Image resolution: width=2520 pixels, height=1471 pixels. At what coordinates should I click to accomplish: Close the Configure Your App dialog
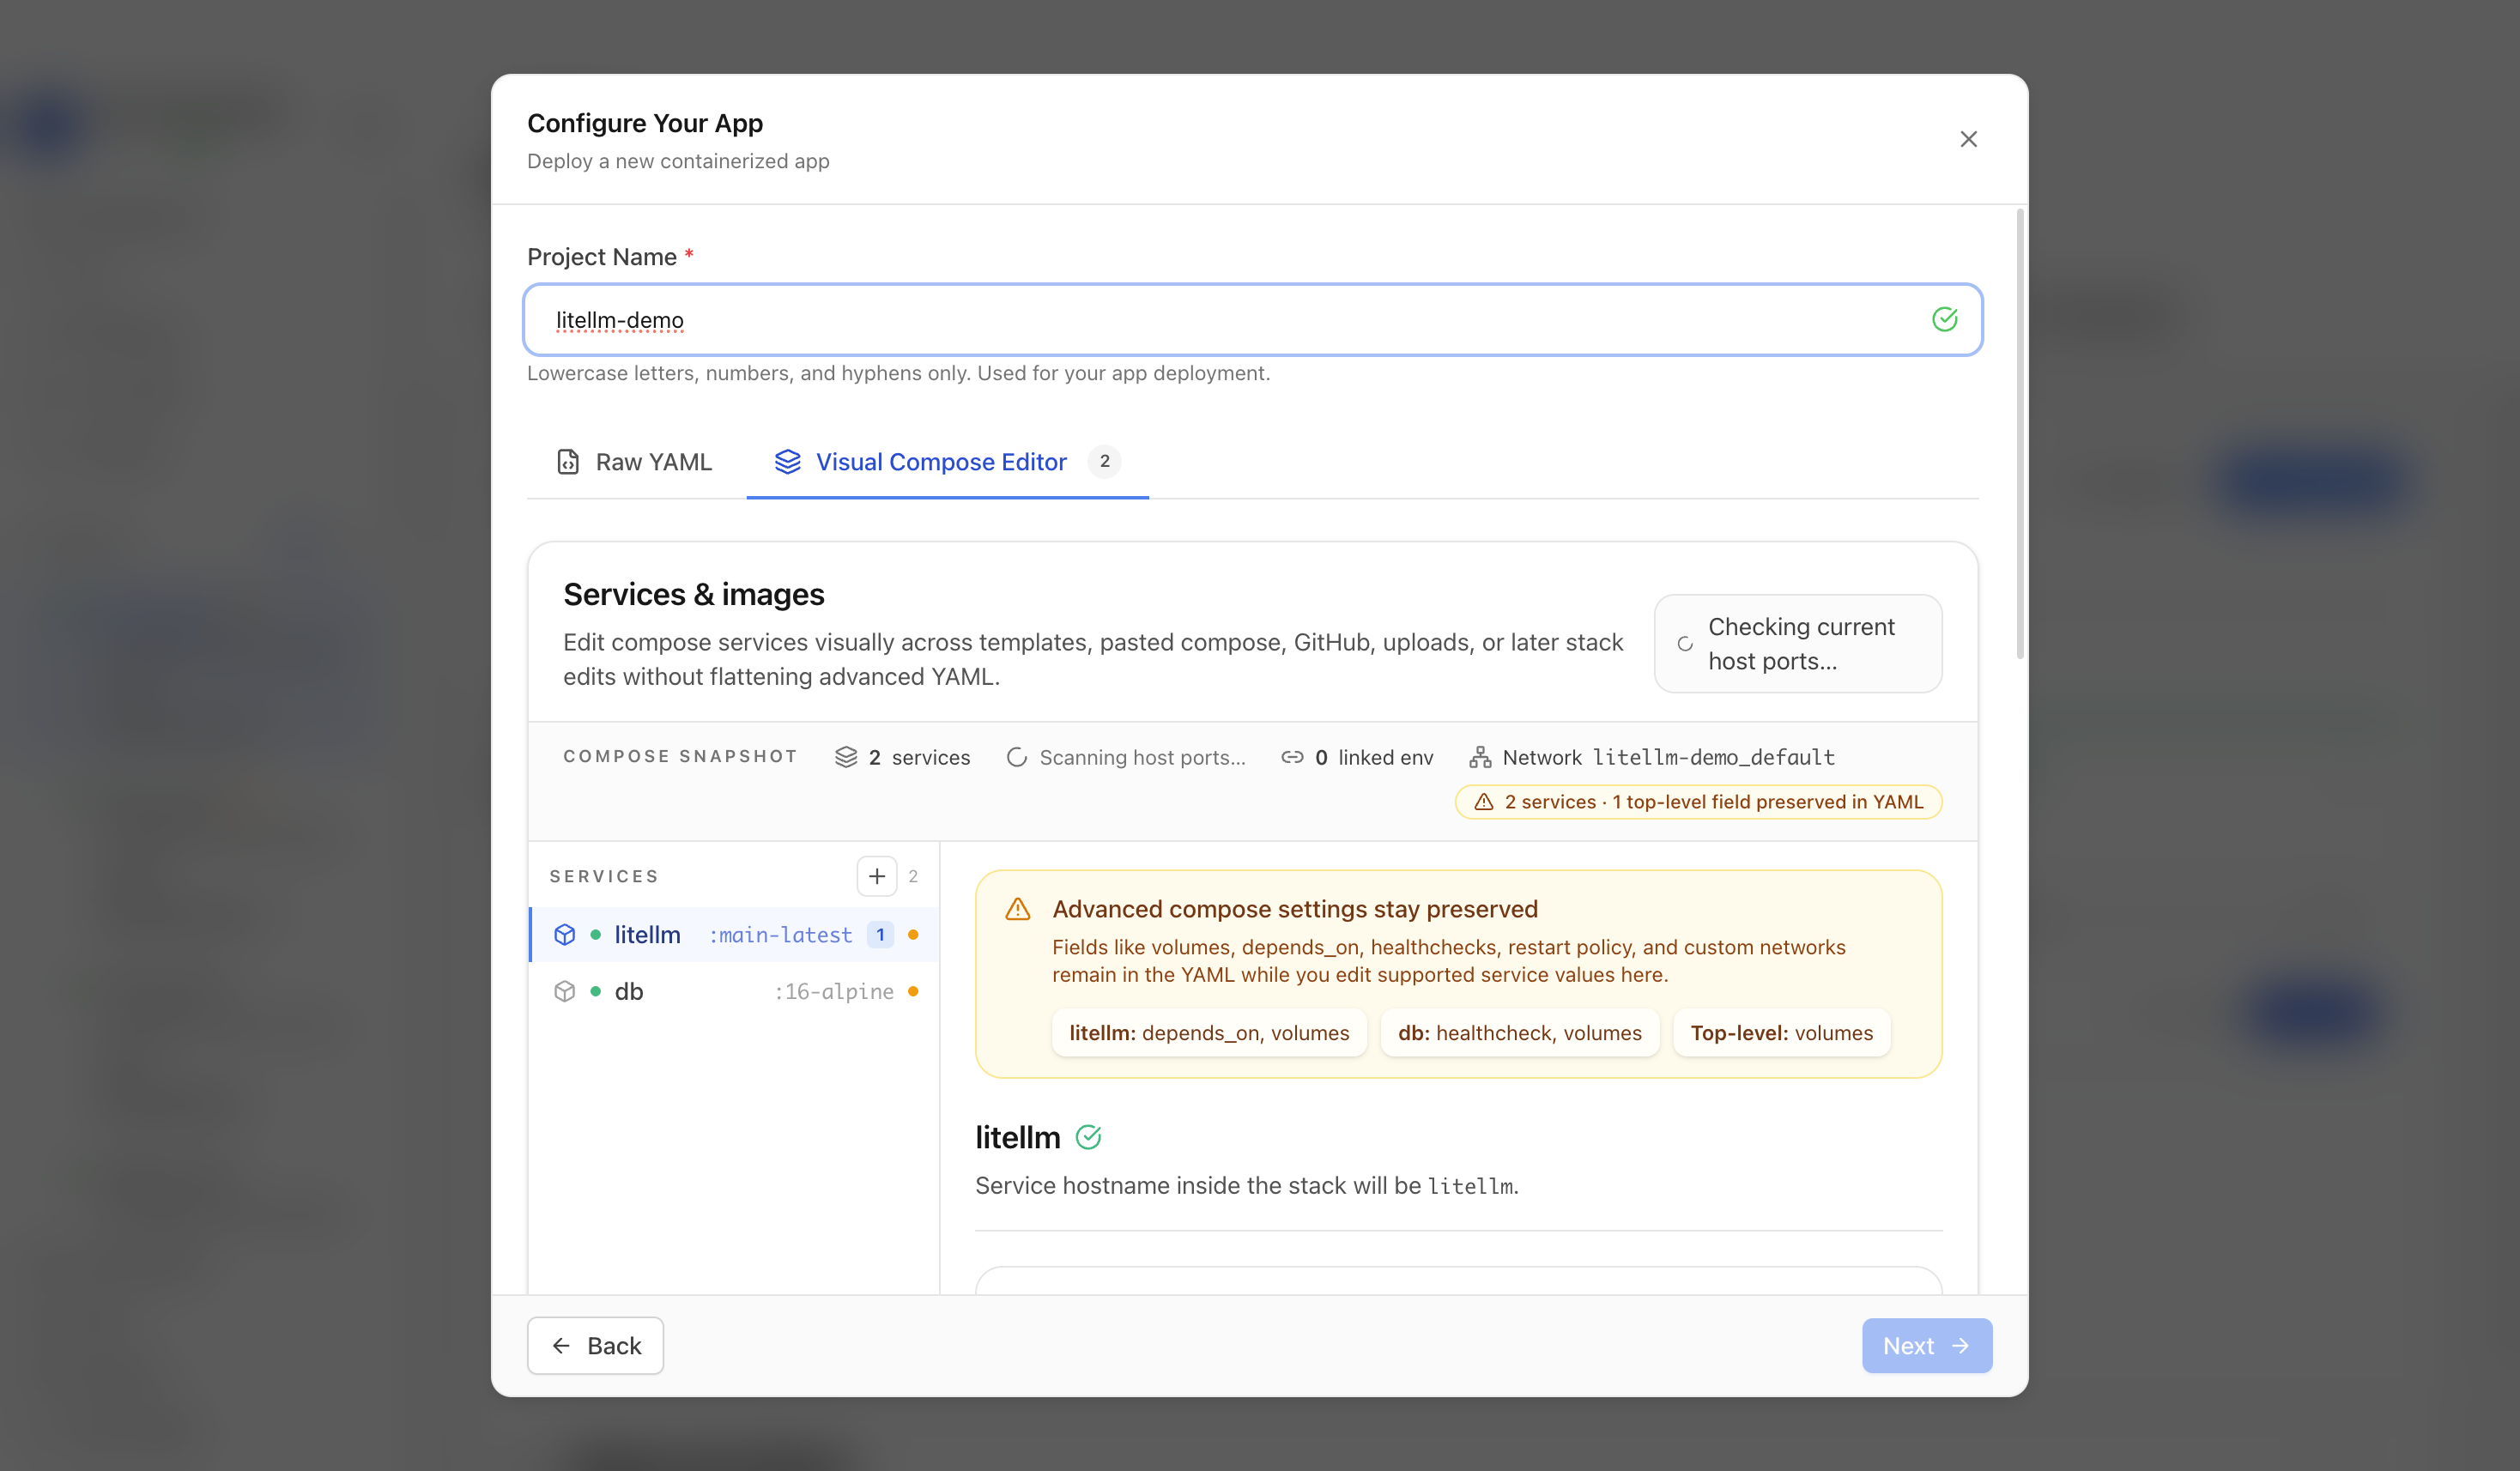[x=1968, y=139]
